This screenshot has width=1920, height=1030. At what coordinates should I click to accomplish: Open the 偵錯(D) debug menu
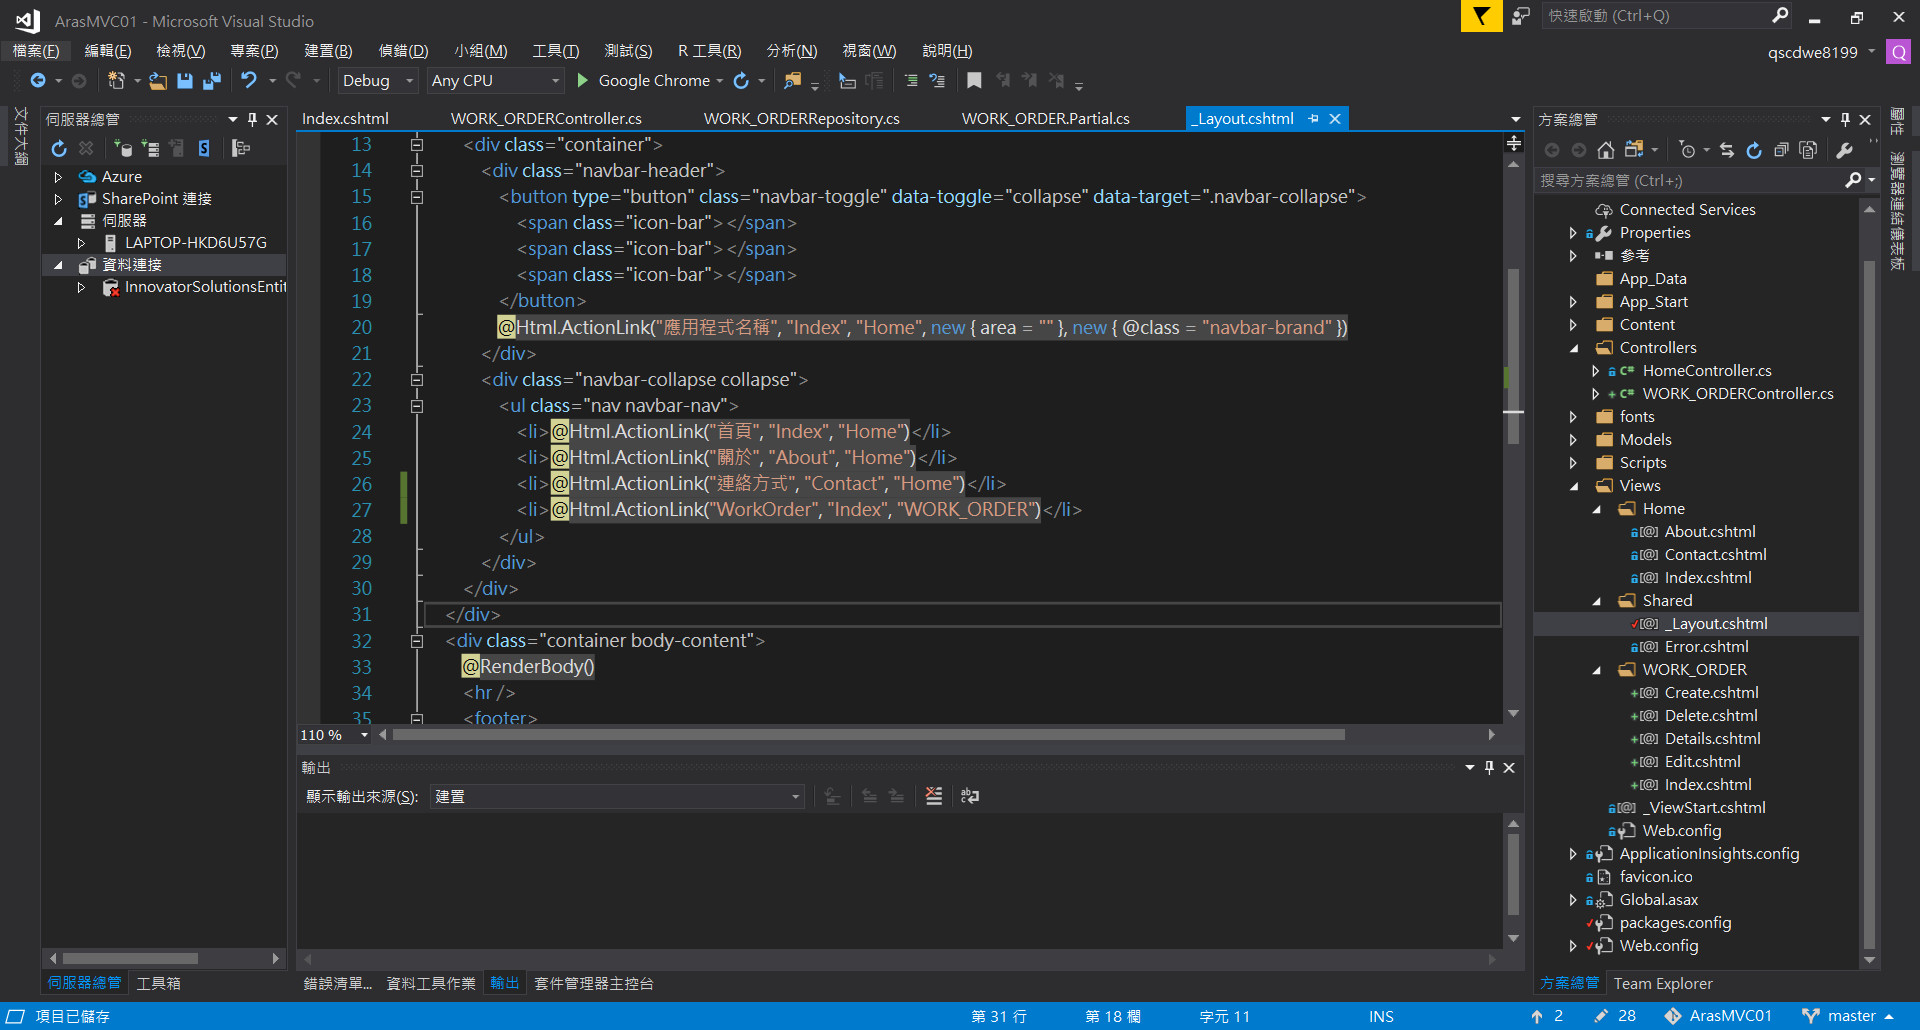click(403, 51)
